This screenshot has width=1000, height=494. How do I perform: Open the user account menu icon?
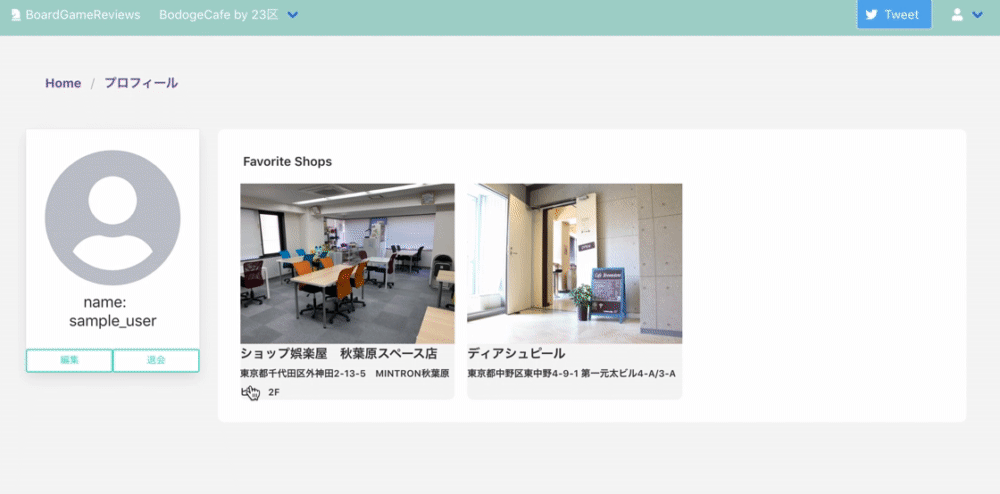point(957,15)
